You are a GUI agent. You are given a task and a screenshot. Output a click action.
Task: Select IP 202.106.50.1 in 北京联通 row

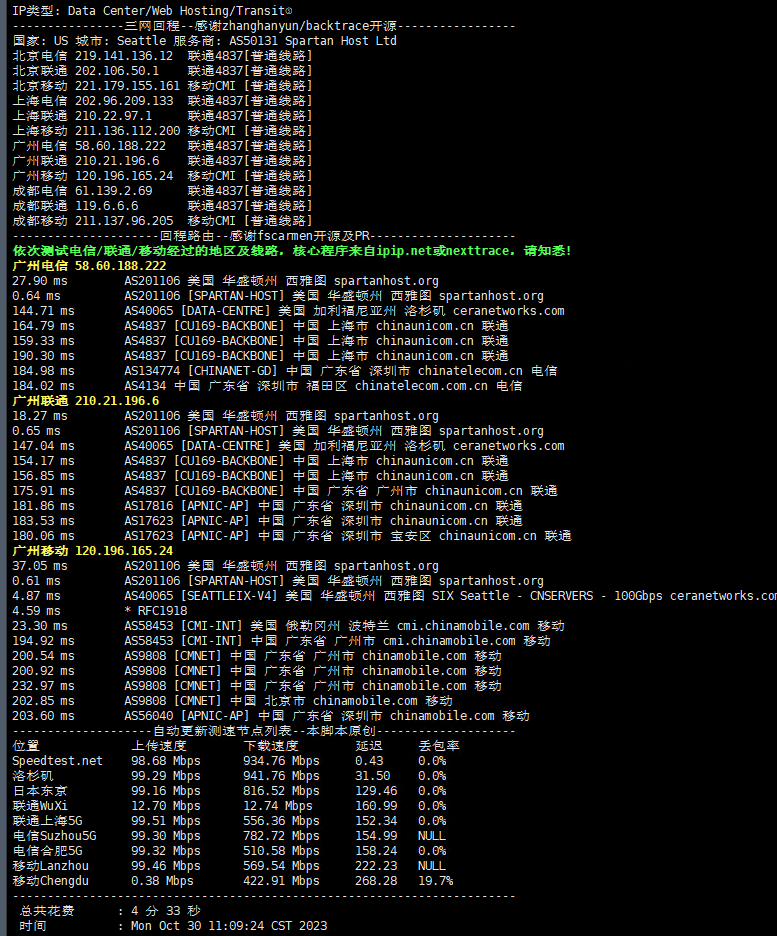pos(117,71)
